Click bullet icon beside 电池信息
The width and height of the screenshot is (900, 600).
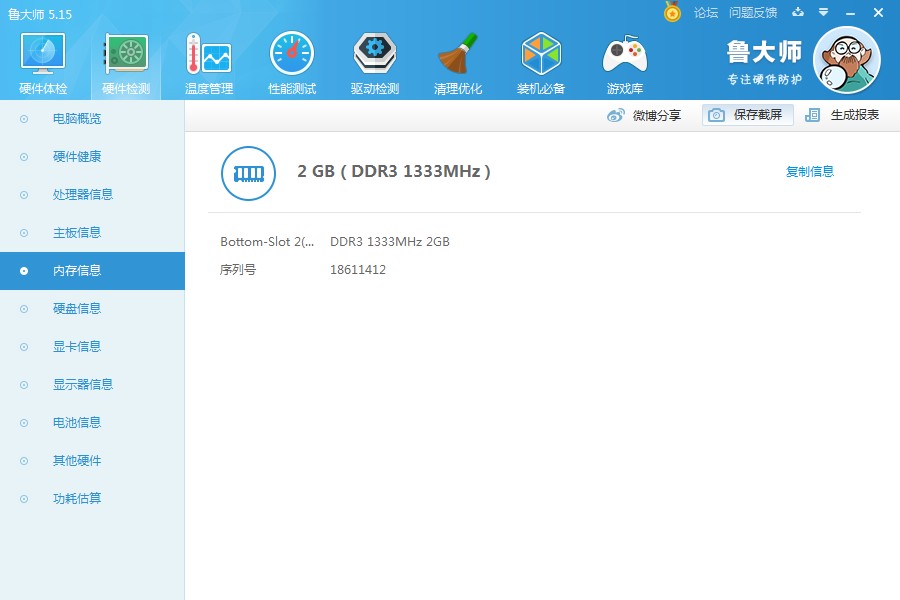24,423
